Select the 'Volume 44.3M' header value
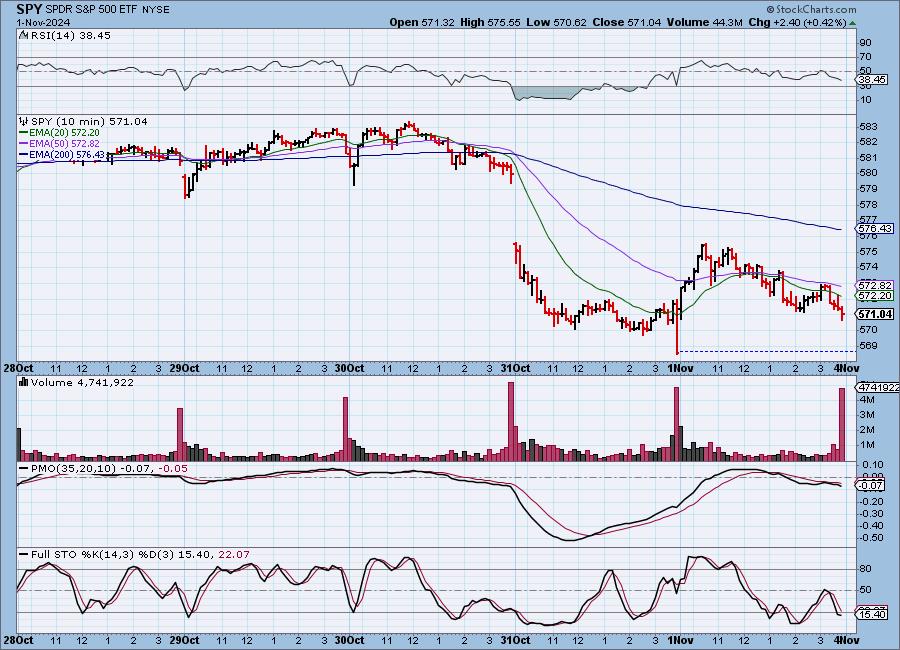This screenshot has width=900, height=650. (x=704, y=22)
